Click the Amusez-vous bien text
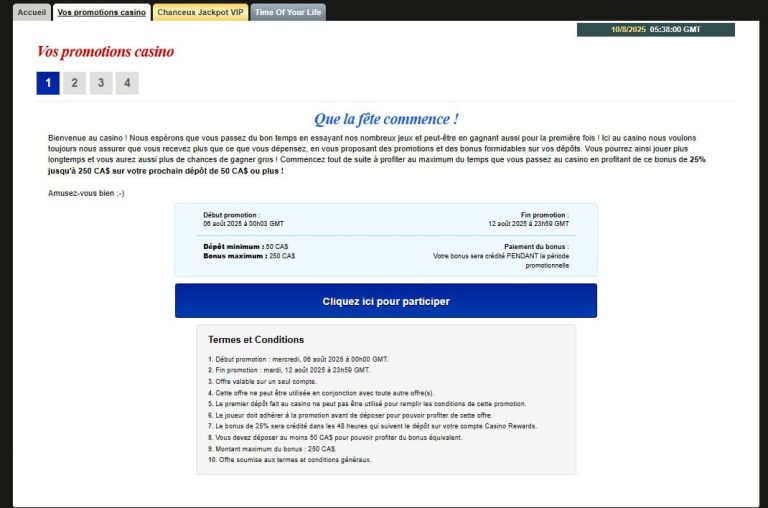Viewport: 768px width, 508px height. coord(86,193)
